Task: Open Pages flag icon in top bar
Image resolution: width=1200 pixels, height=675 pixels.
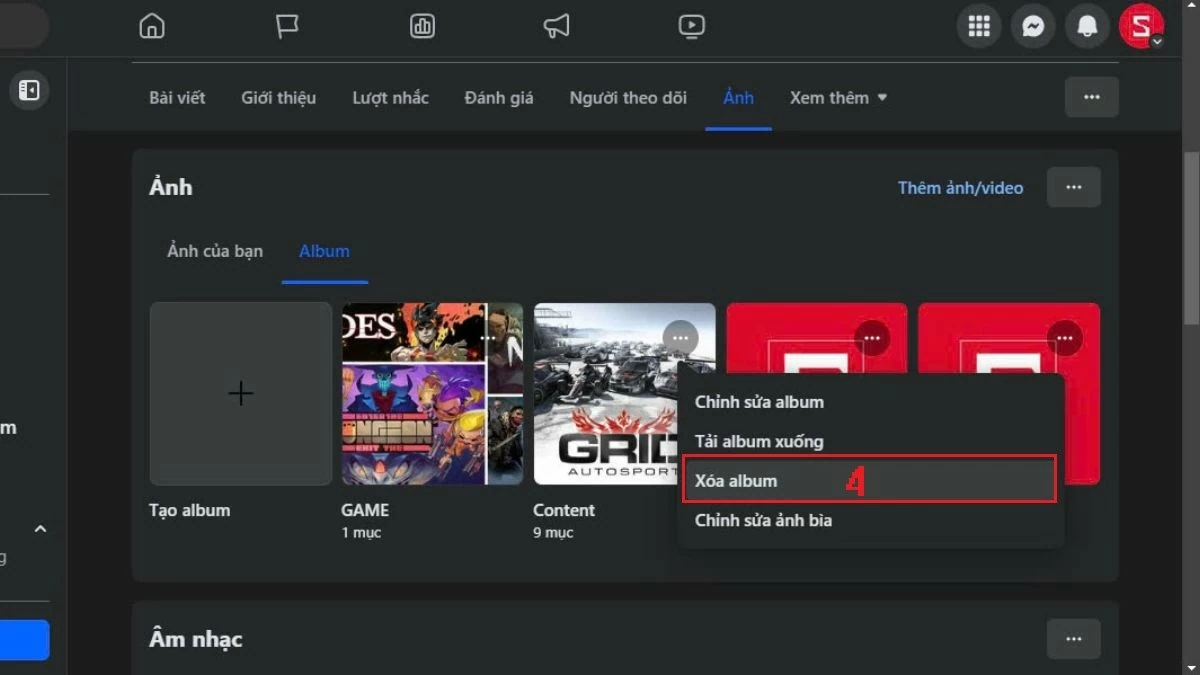Action: 287,26
